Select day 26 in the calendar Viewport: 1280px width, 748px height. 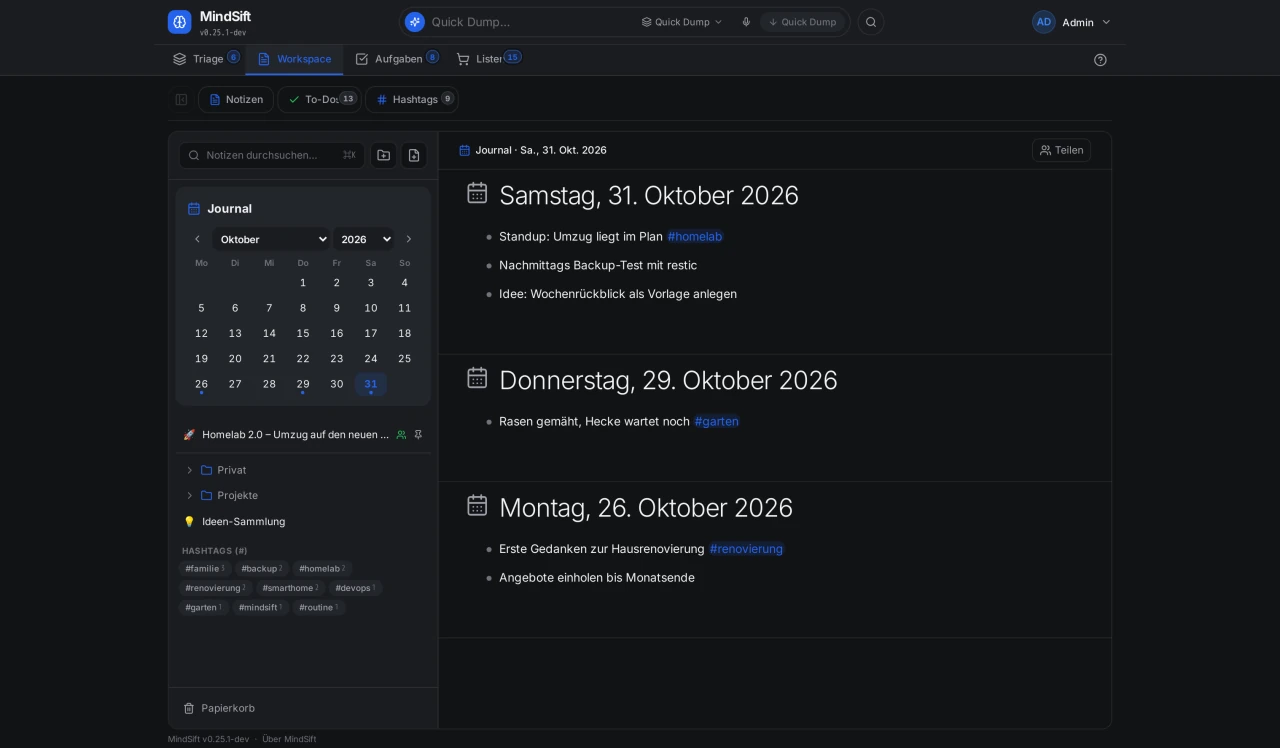(x=201, y=384)
